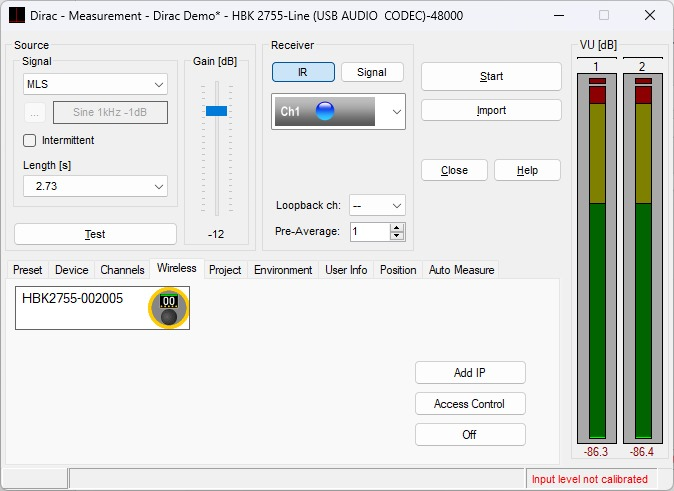674x491 pixels.
Task: Click the -86.3 VU level readout
Action: tap(596, 452)
